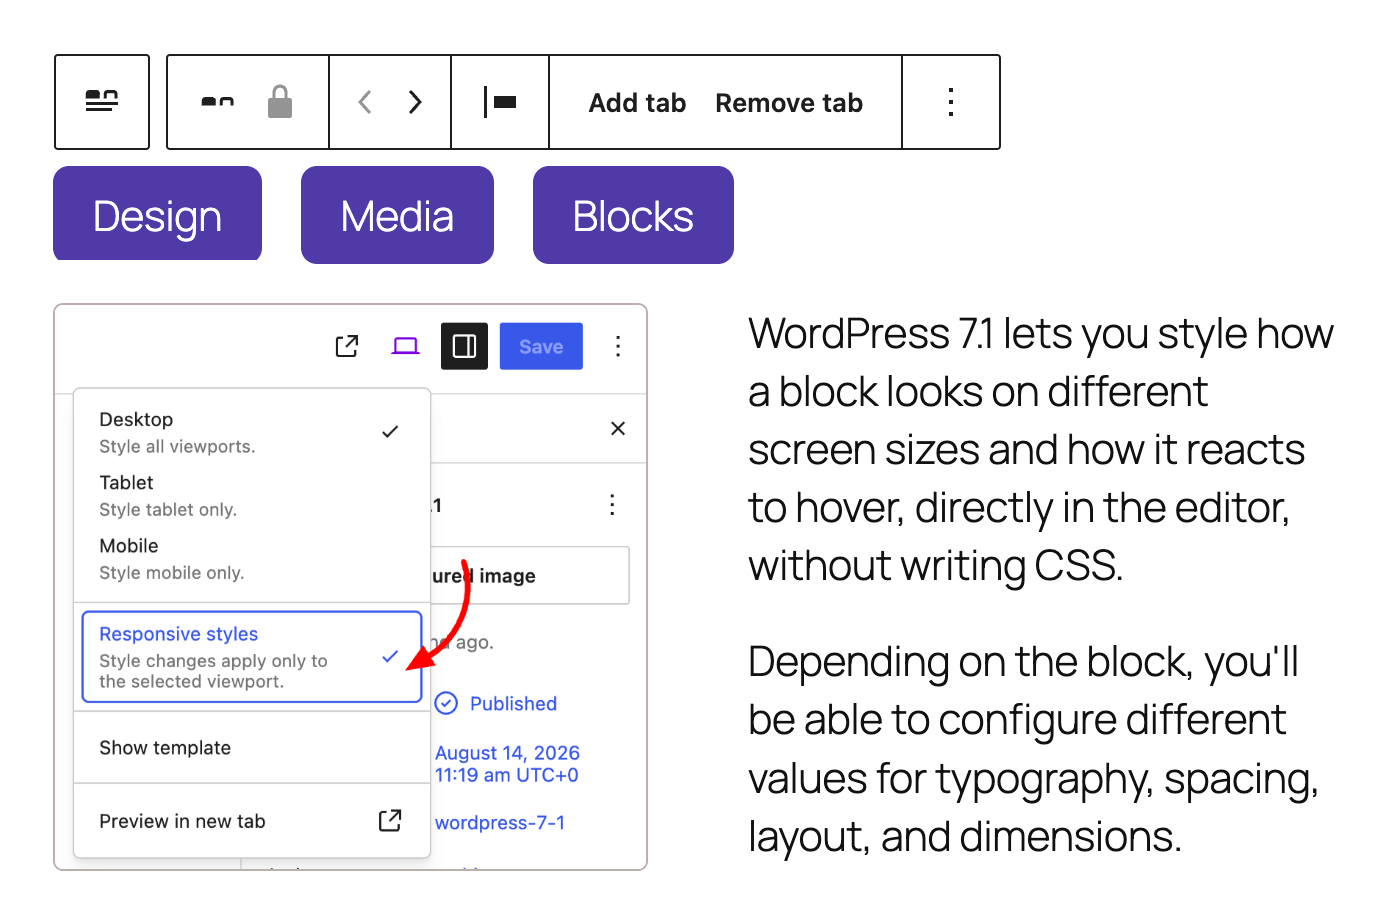
Task: Switch to the Media tab
Action: click(x=397, y=215)
